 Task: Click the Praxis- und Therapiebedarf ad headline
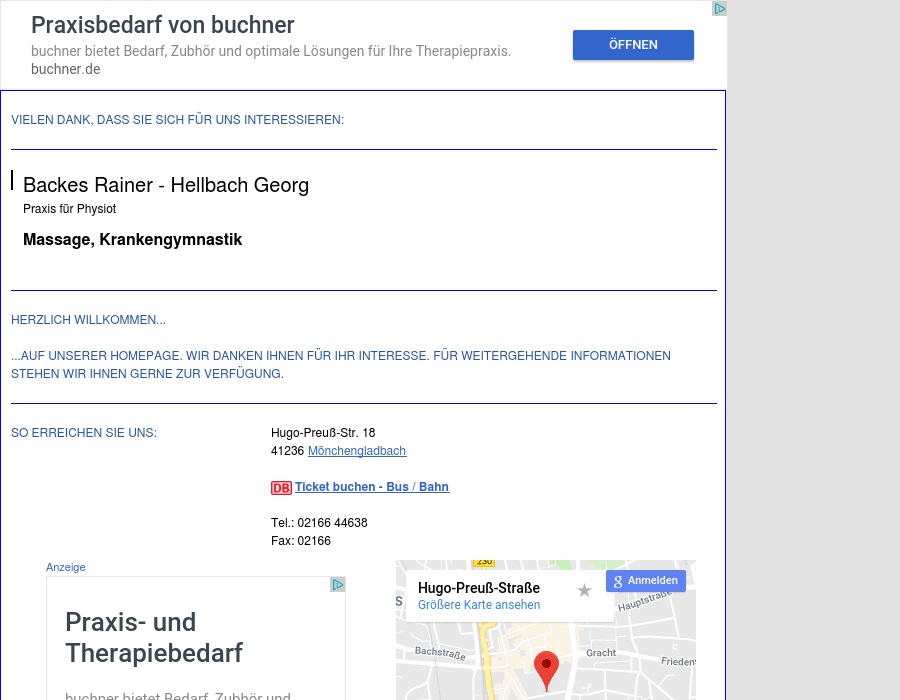[154, 637]
